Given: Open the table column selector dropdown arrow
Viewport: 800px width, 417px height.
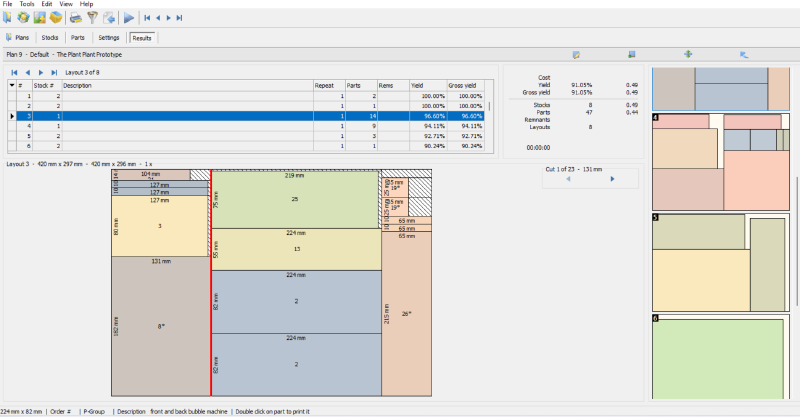Looking at the screenshot, I should pyautogui.click(x=12, y=86).
